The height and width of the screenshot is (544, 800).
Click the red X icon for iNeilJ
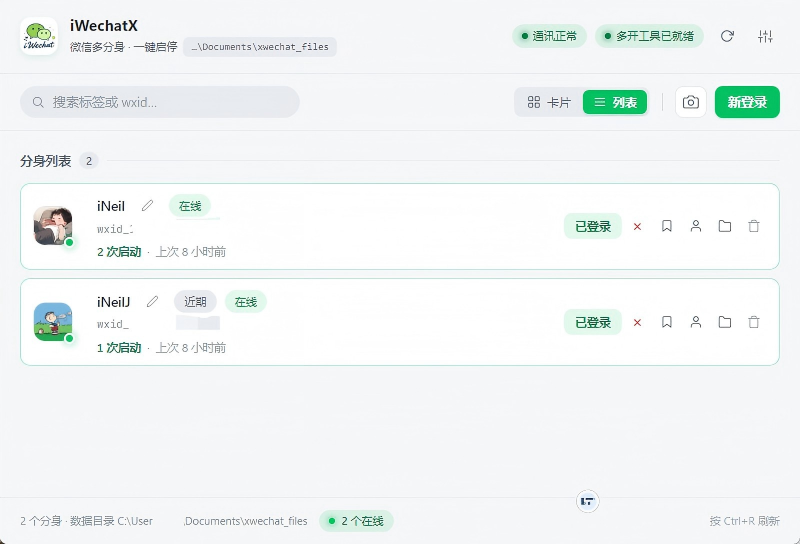tap(637, 323)
